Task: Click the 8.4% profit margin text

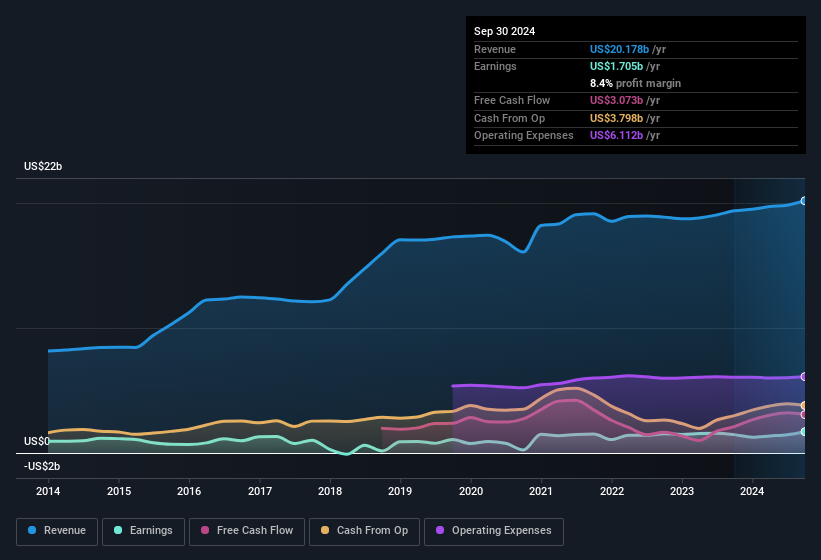Action: (x=635, y=83)
